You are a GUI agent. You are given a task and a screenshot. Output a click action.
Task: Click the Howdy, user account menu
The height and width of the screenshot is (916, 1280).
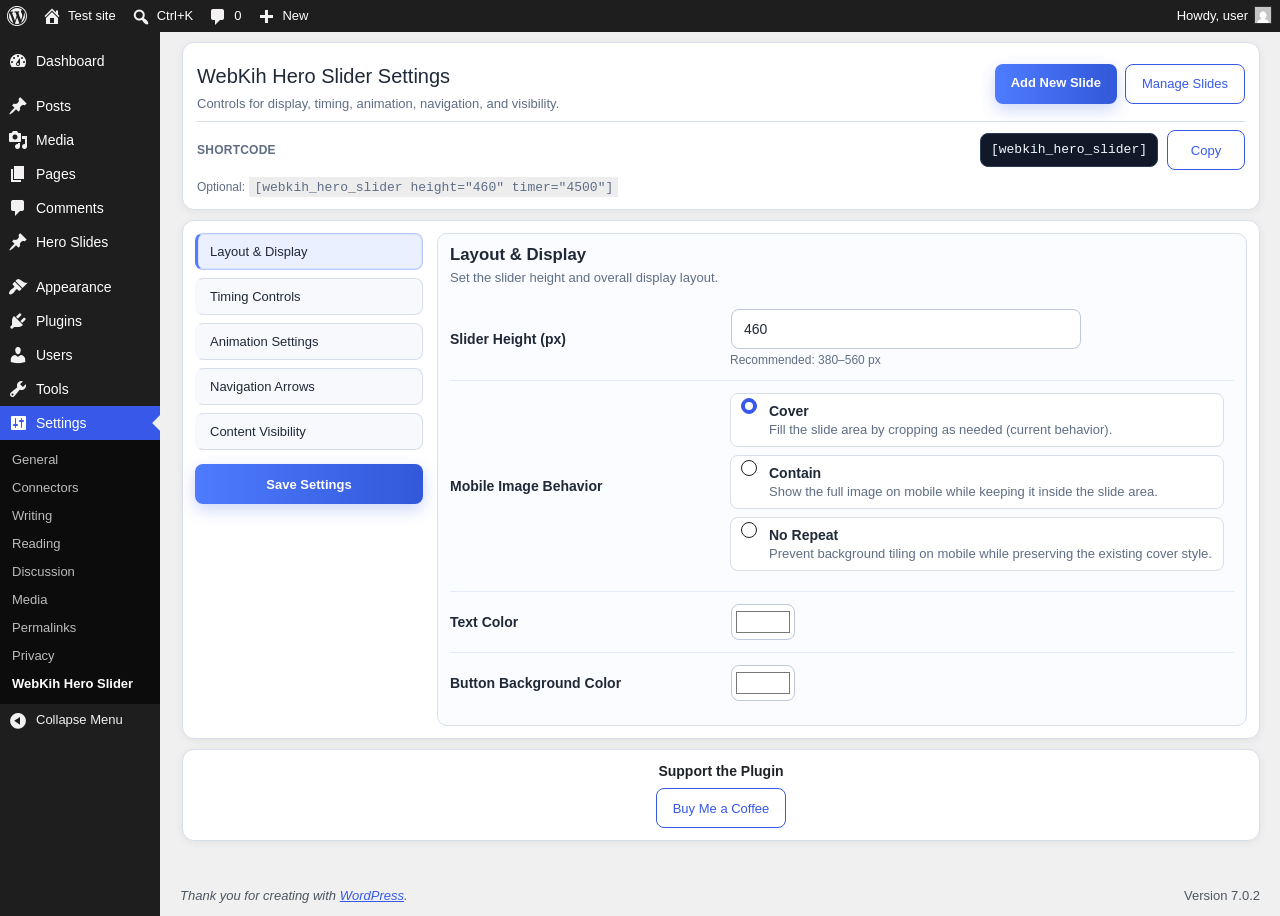tap(1224, 16)
